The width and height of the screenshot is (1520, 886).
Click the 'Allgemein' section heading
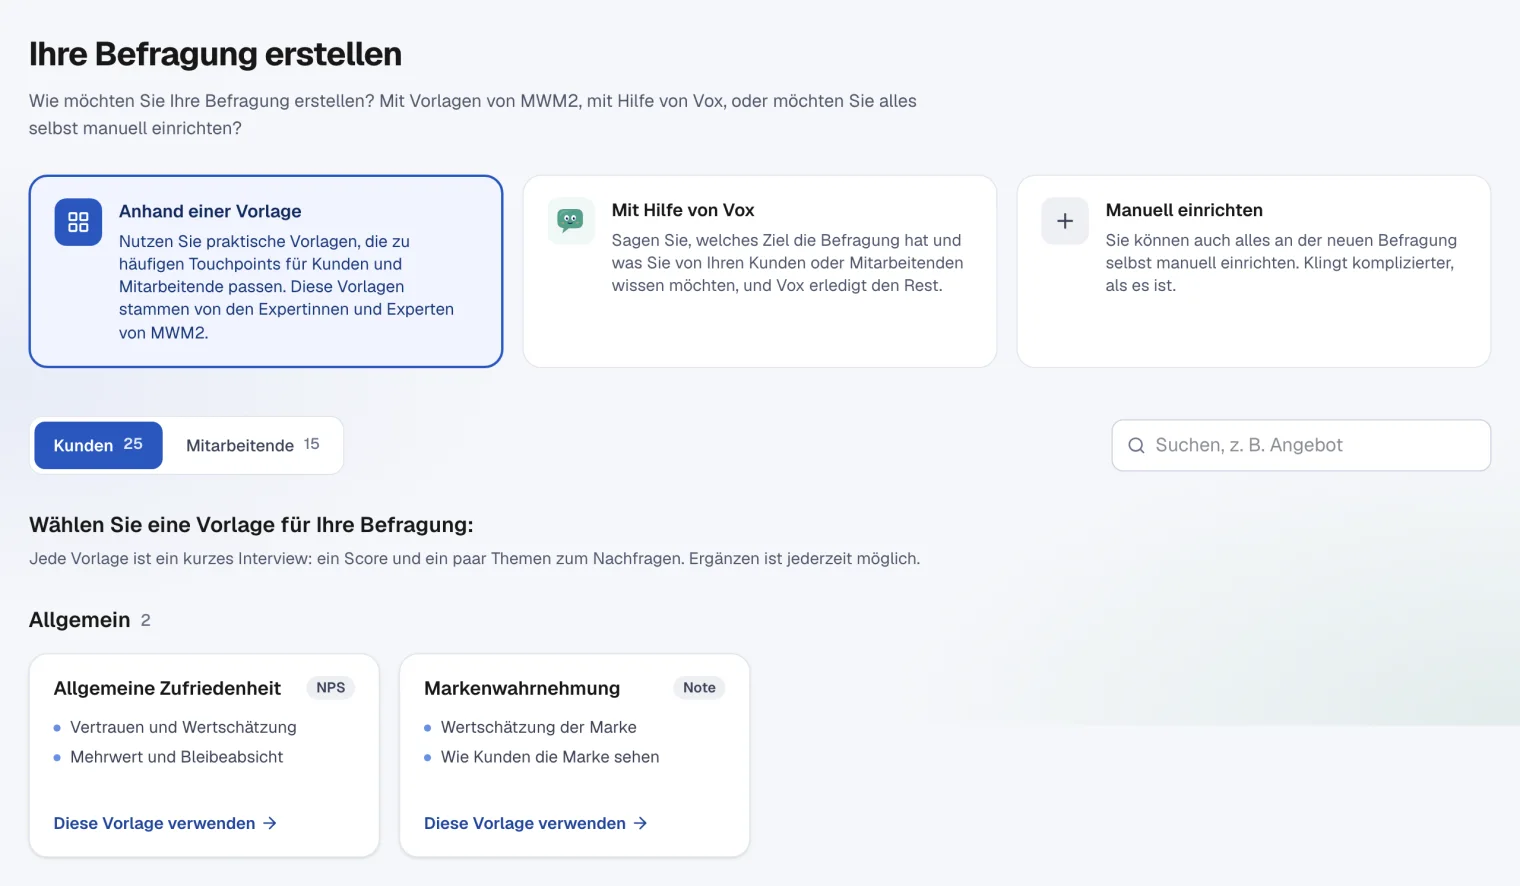click(x=80, y=620)
